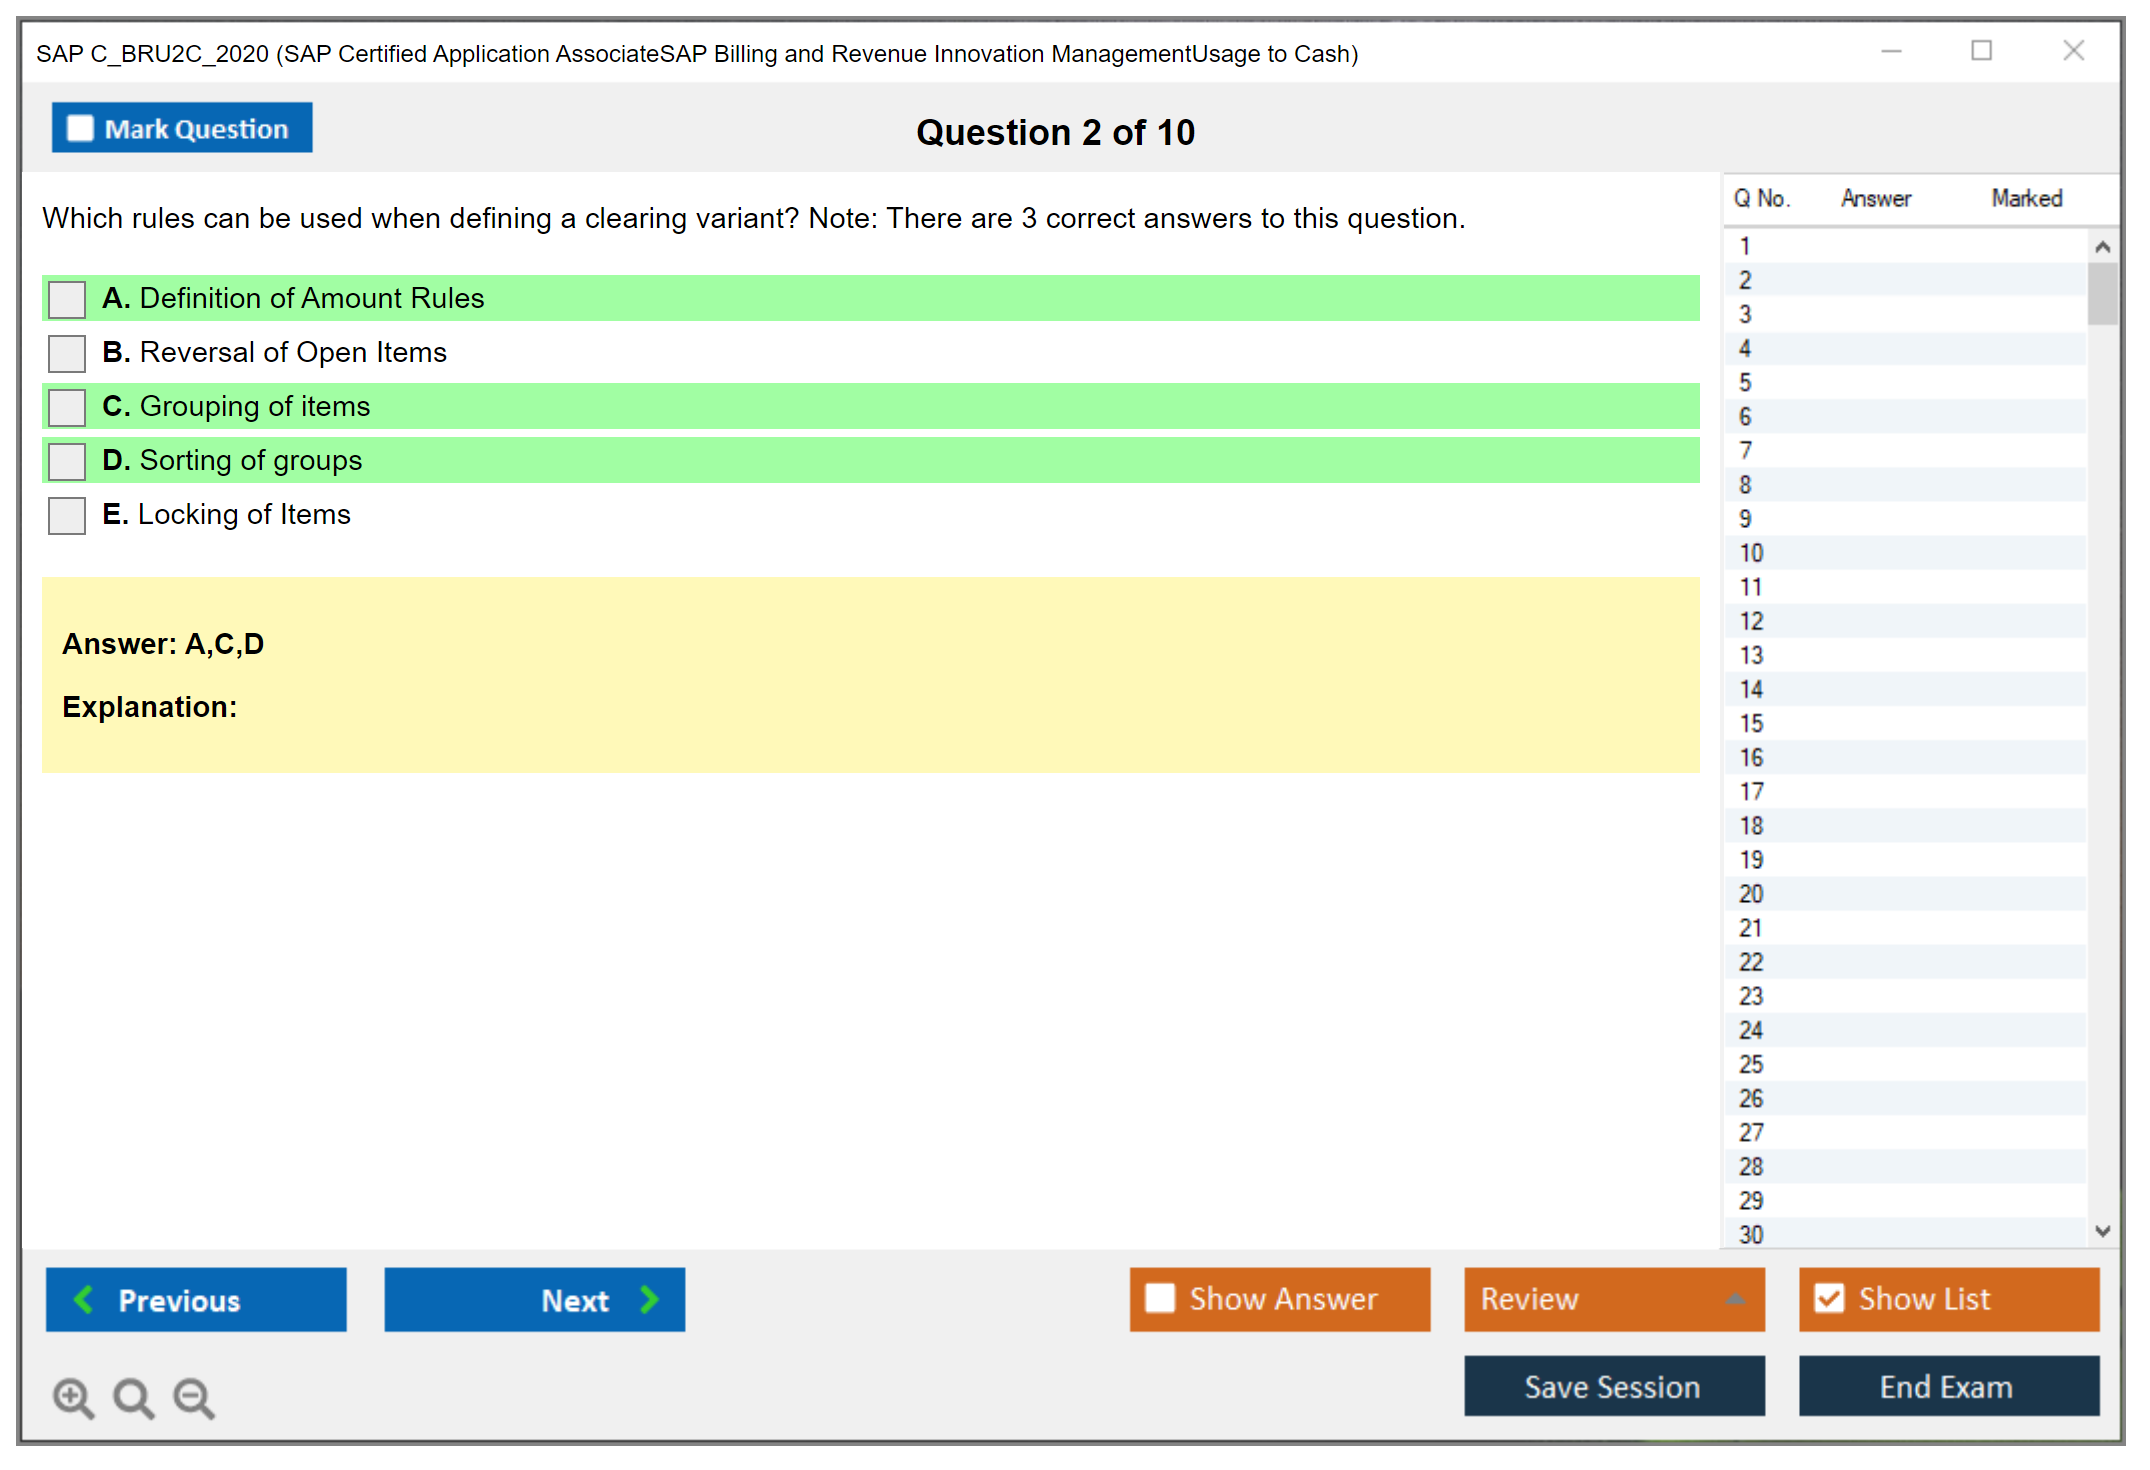The height and width of the screenshot is (1470, 2150).
Task: Click the zoom out magnifier icon
Action: coord(193,1396)
